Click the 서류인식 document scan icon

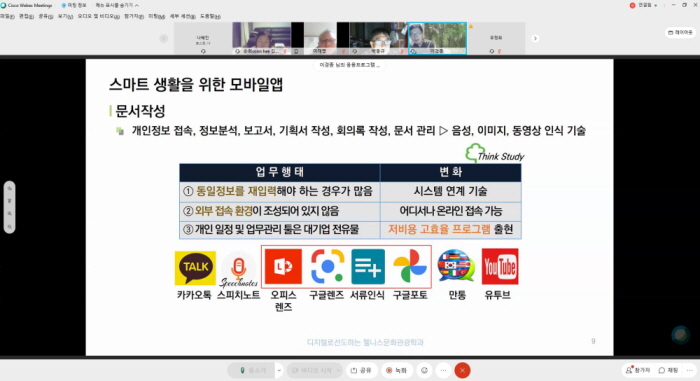click(x=368, y=267)
